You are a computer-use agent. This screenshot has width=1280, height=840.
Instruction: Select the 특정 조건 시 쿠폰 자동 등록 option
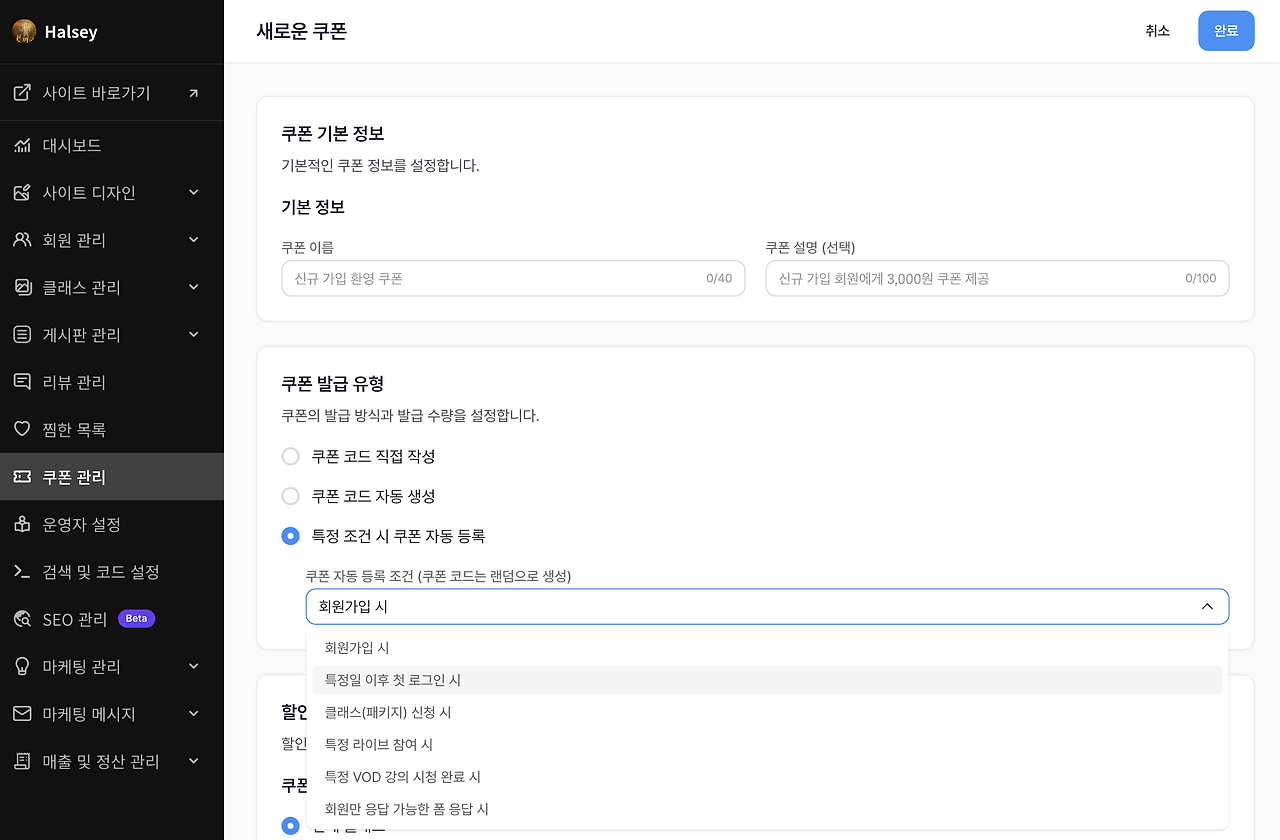click(290, 536)
